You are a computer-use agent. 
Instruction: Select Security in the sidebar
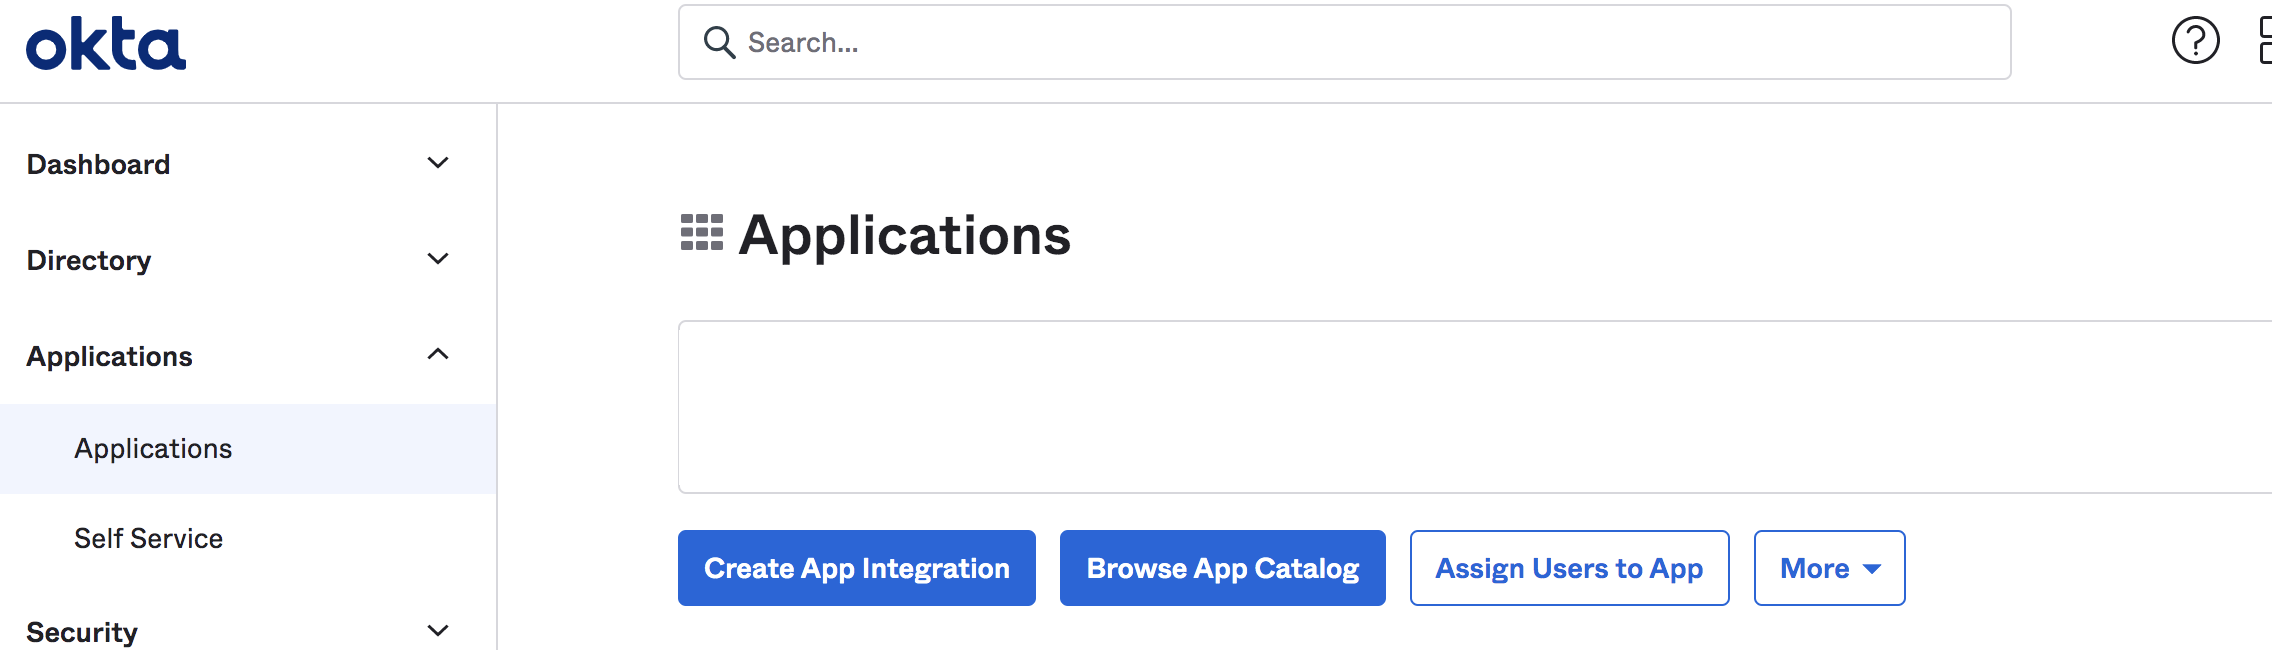(83, 630)
